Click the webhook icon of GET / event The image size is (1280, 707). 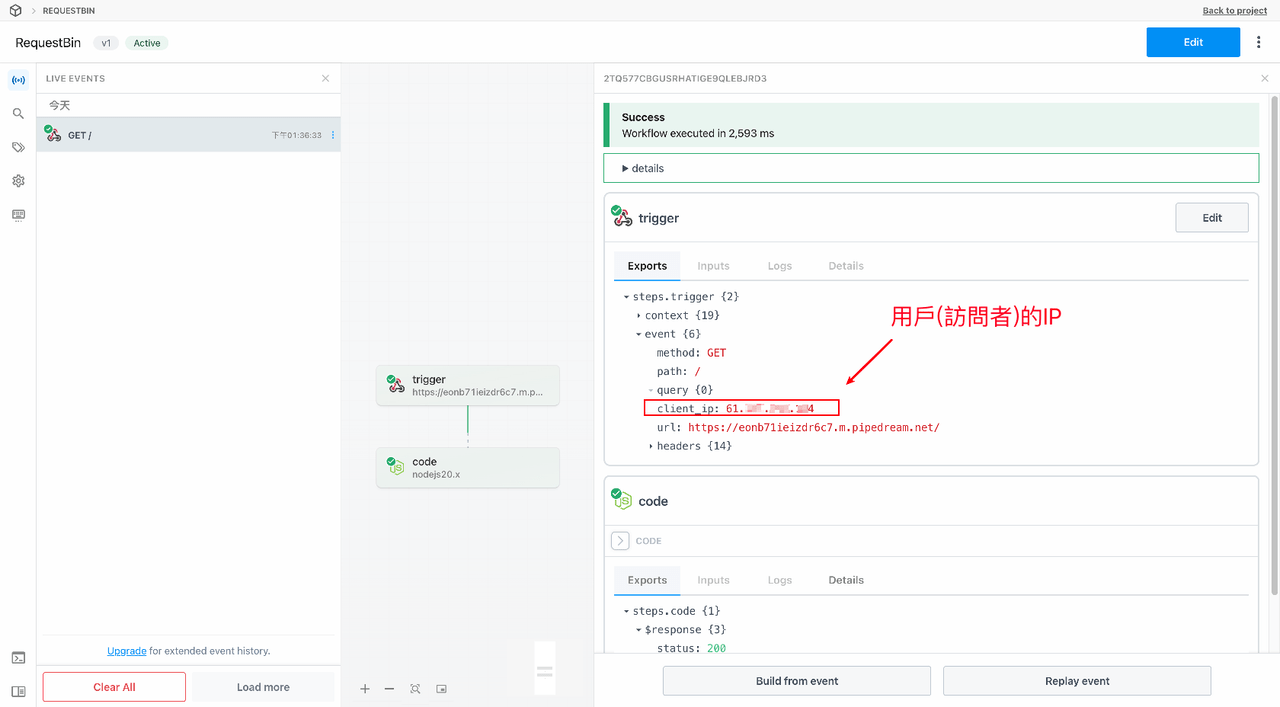[53, 134]
